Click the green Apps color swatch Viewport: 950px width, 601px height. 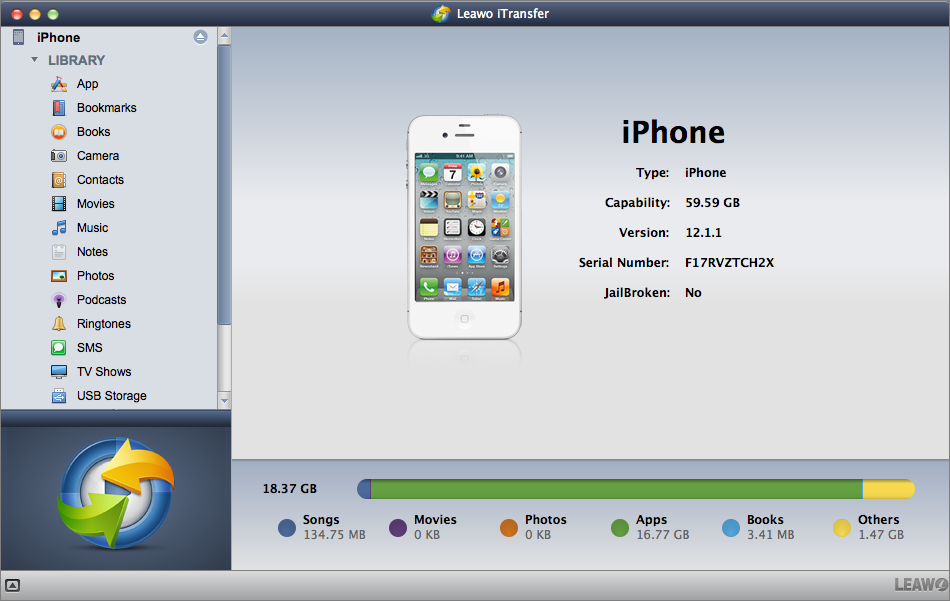[620, 527]
